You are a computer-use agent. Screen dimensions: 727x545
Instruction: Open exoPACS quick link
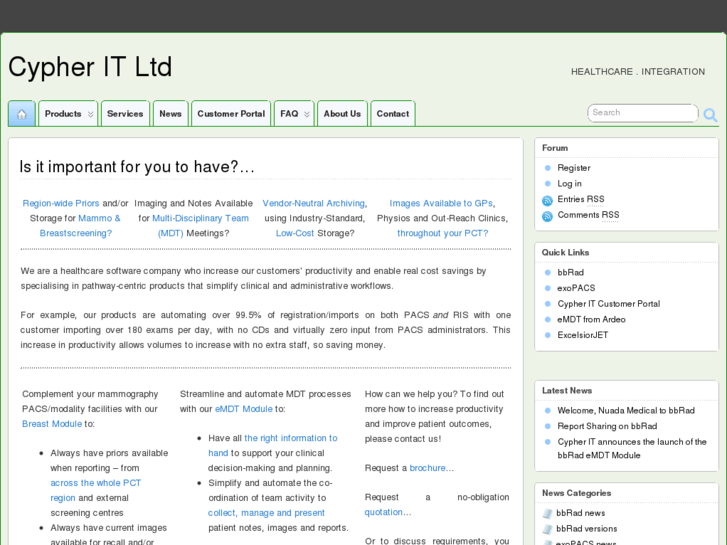[576, 288]
